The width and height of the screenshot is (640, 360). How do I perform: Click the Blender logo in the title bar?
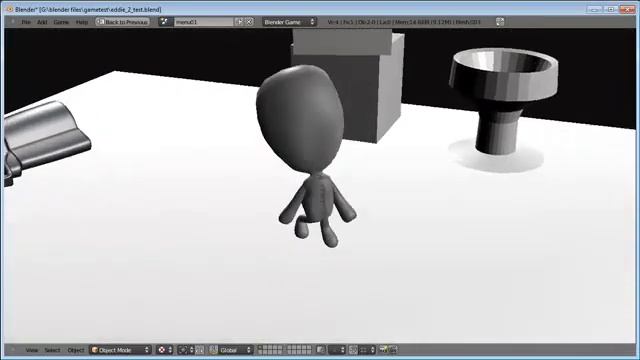pyautogui.click(x=10, y=9)
